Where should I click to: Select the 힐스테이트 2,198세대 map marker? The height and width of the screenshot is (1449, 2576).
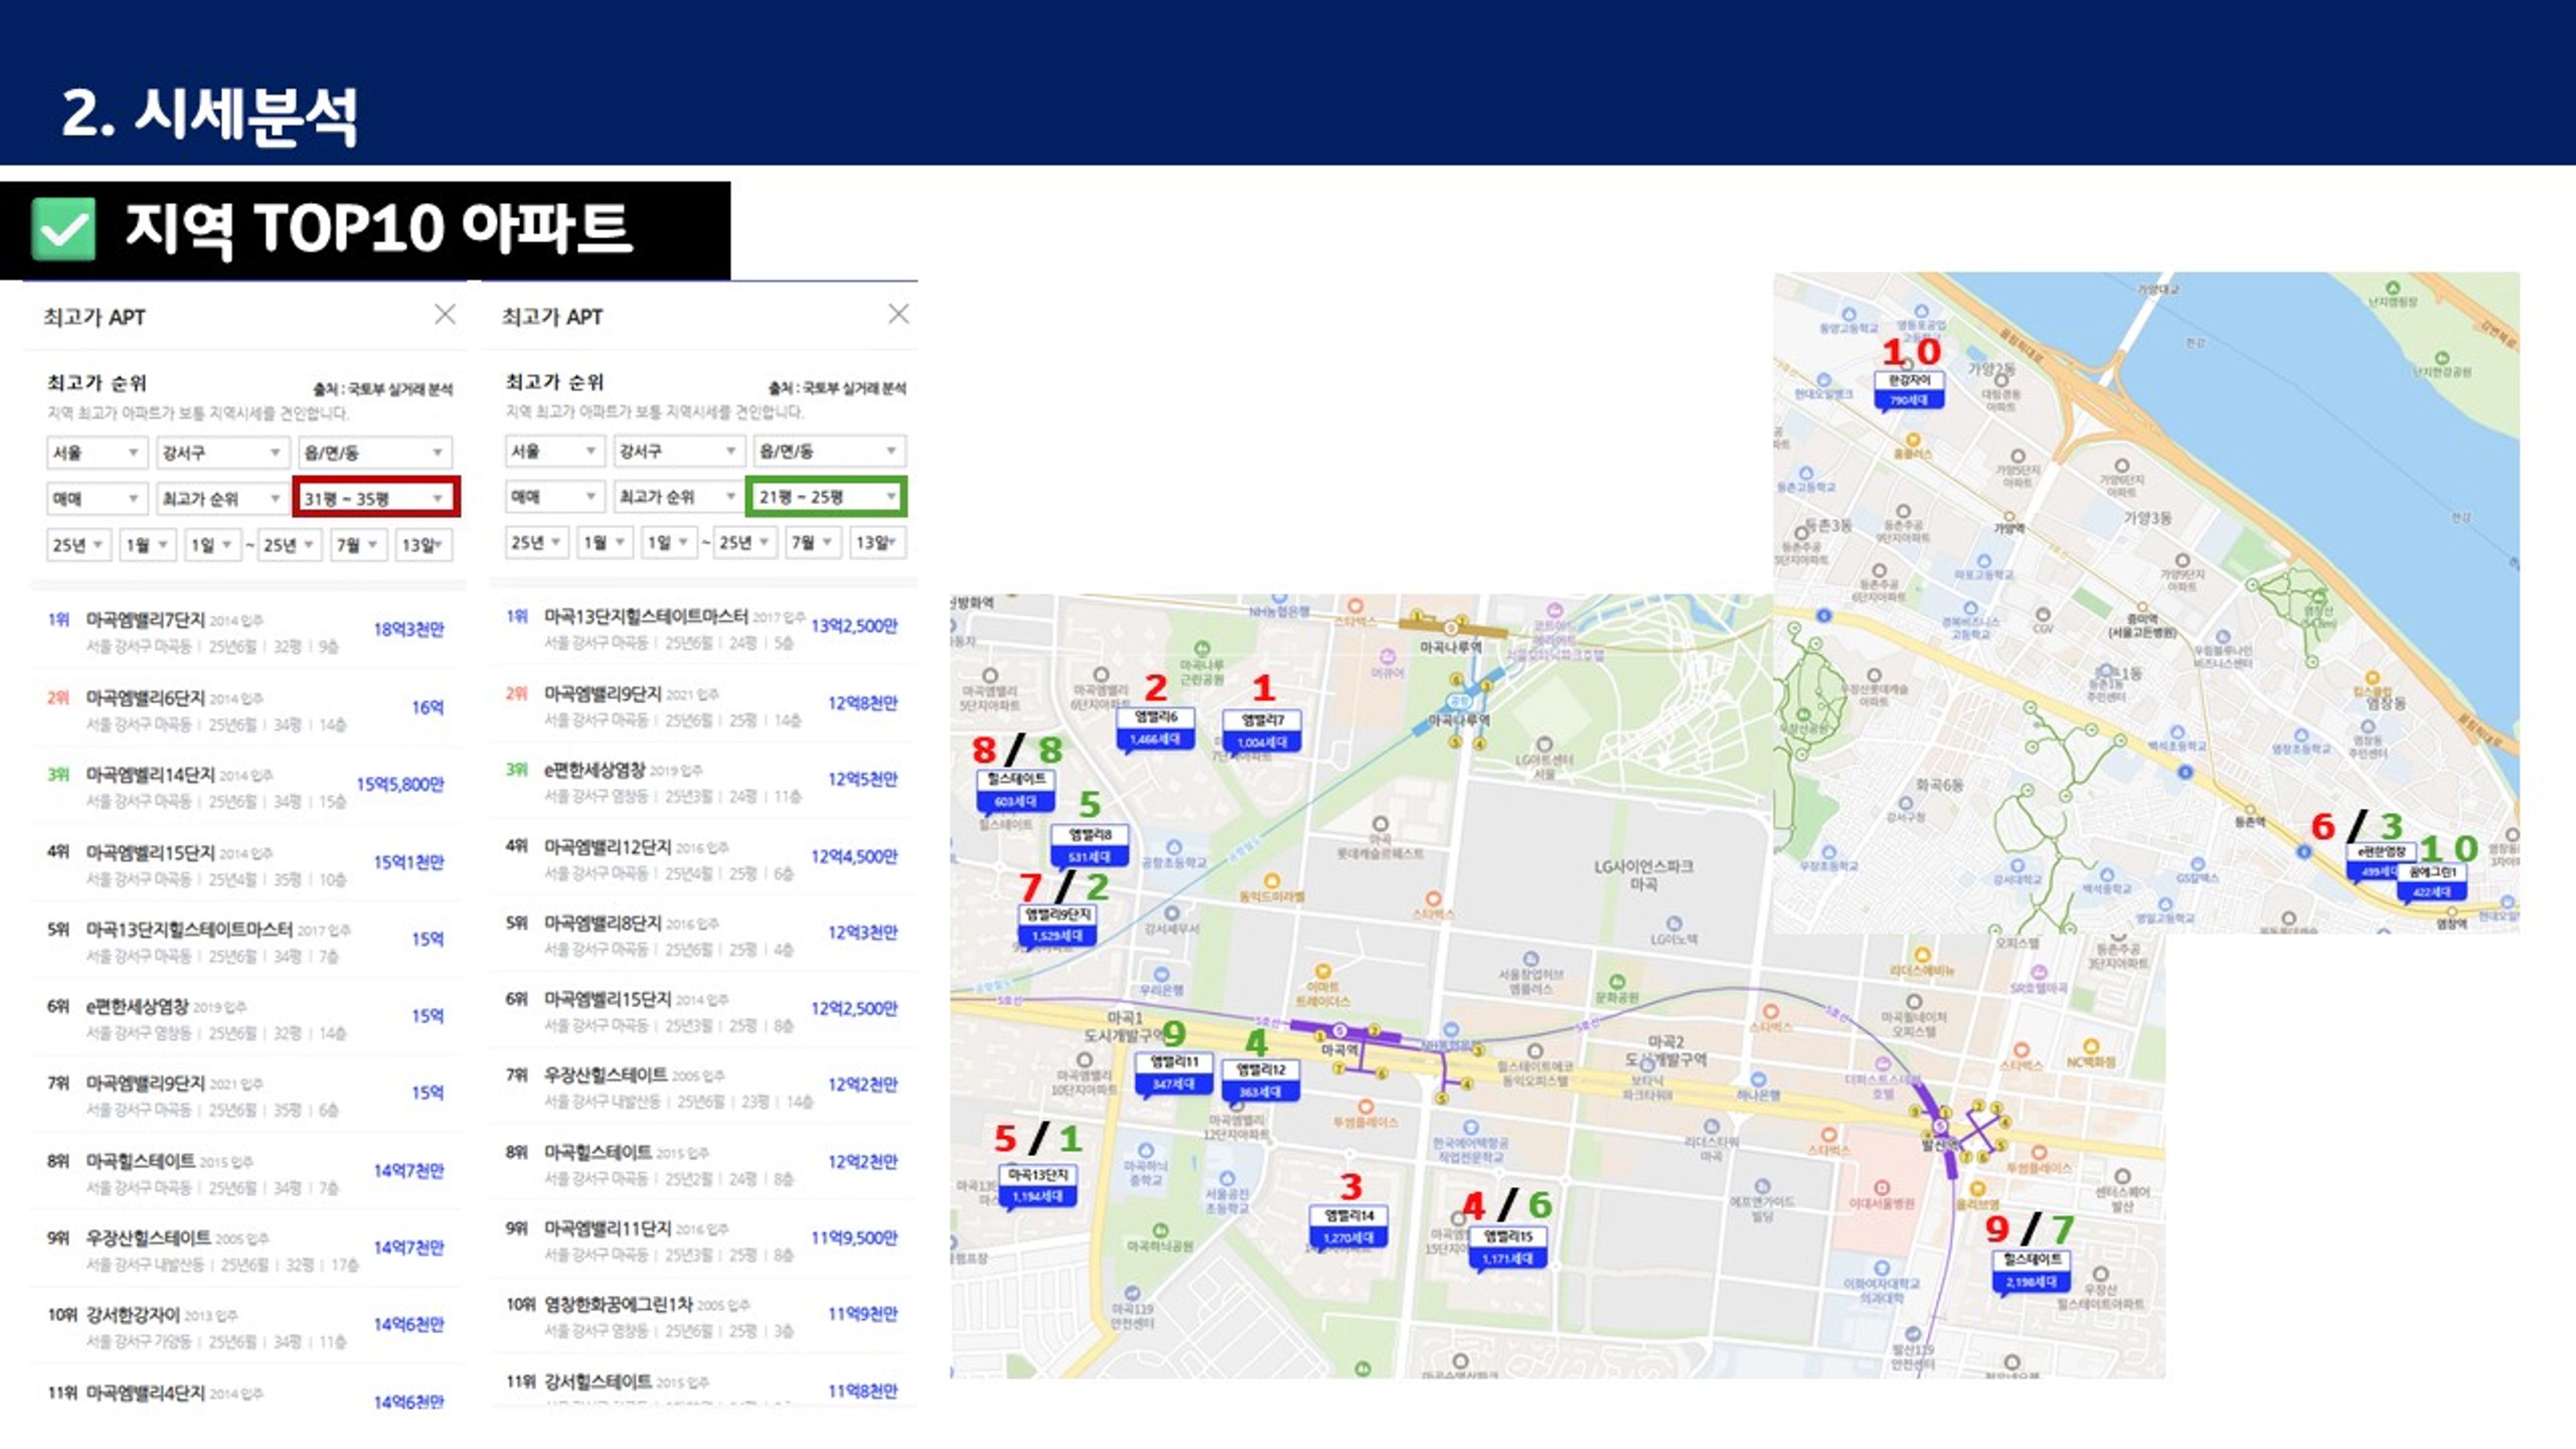point(2031,1271)
